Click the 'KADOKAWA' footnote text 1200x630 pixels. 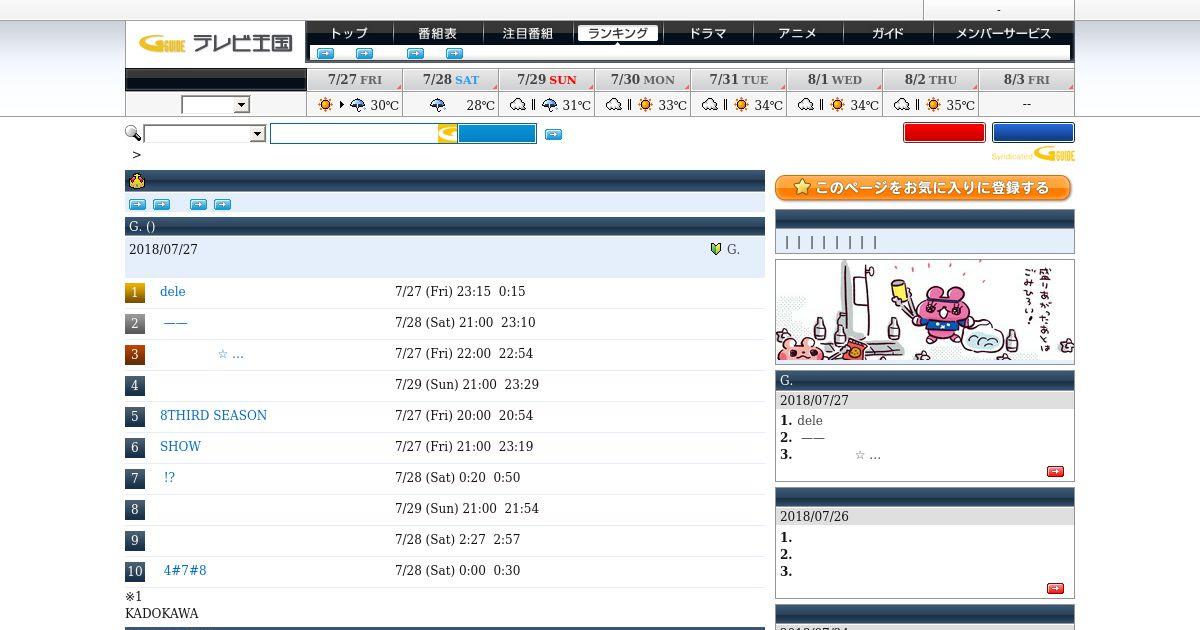click(162, 614)
